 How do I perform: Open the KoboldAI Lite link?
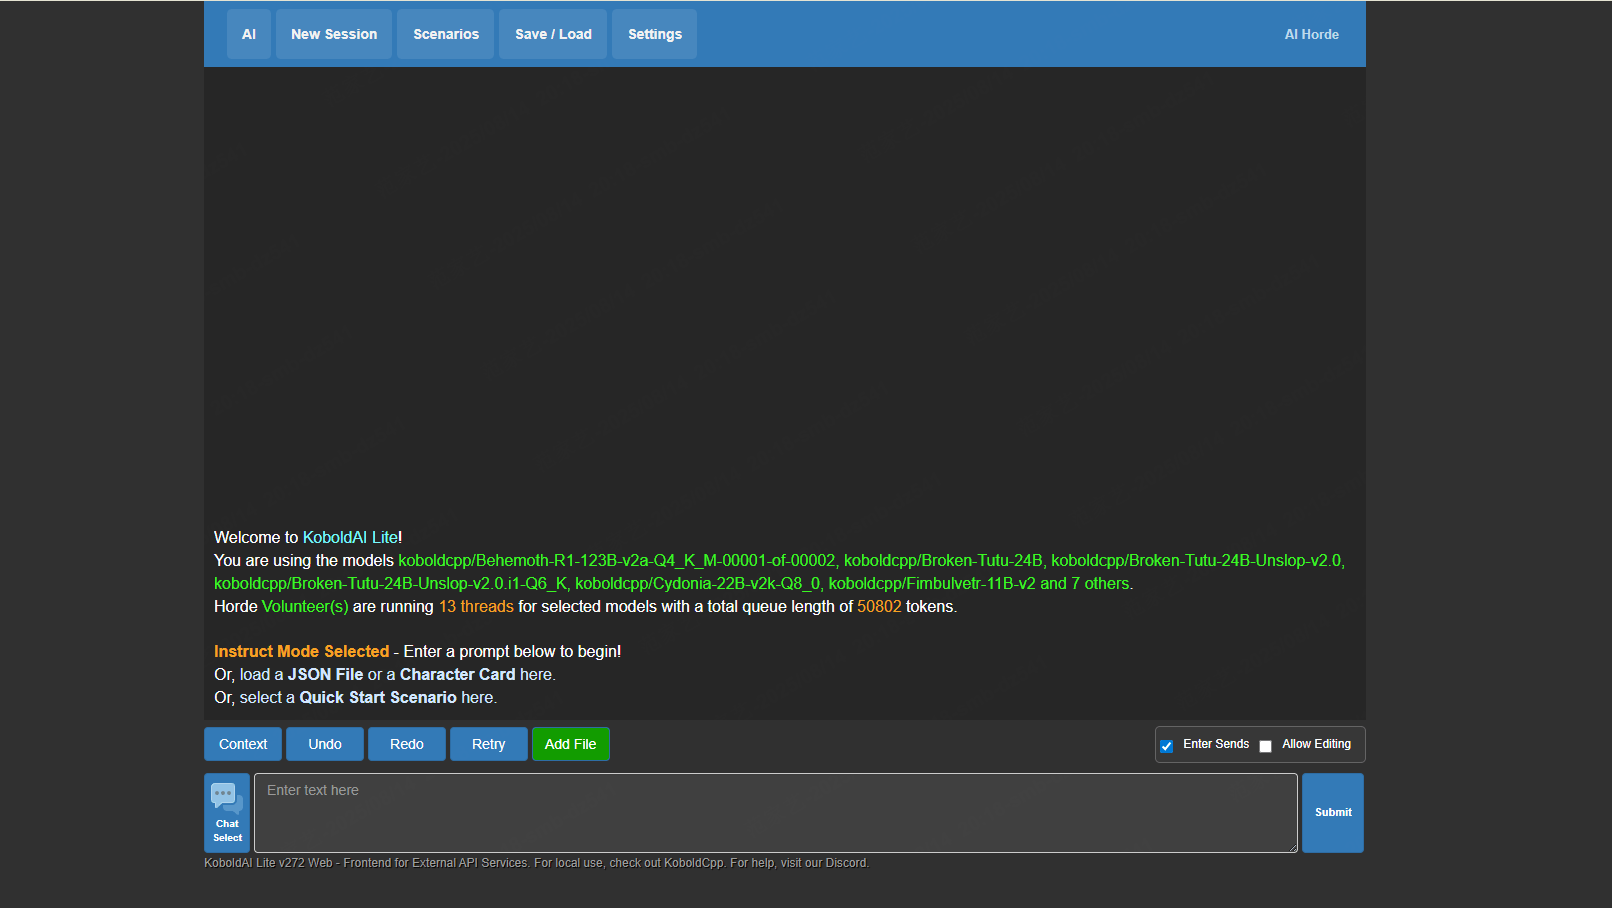(350, 537)
